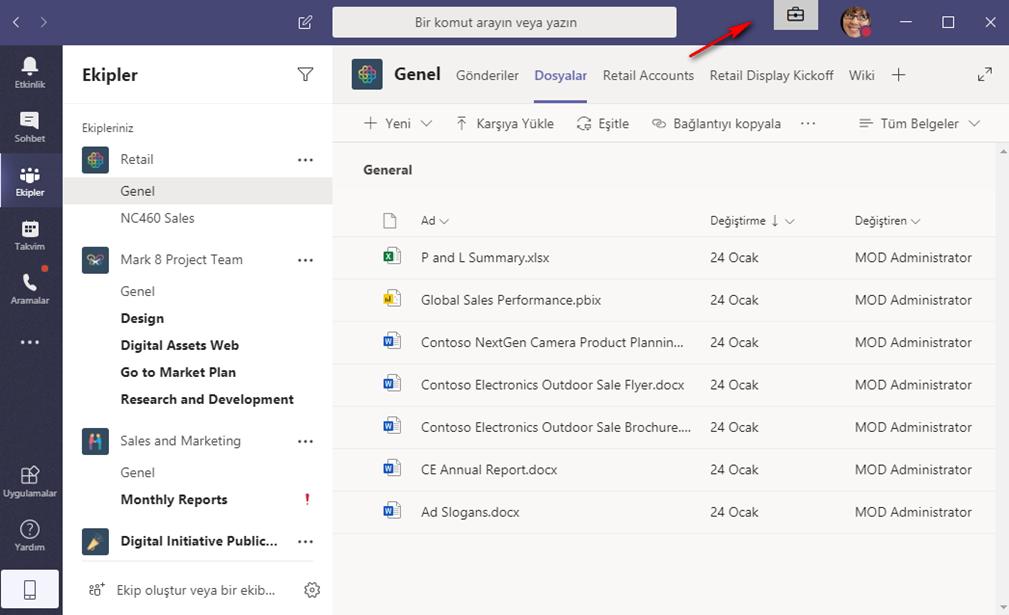Click the mobile device download icon

click(x=30, y=589)
